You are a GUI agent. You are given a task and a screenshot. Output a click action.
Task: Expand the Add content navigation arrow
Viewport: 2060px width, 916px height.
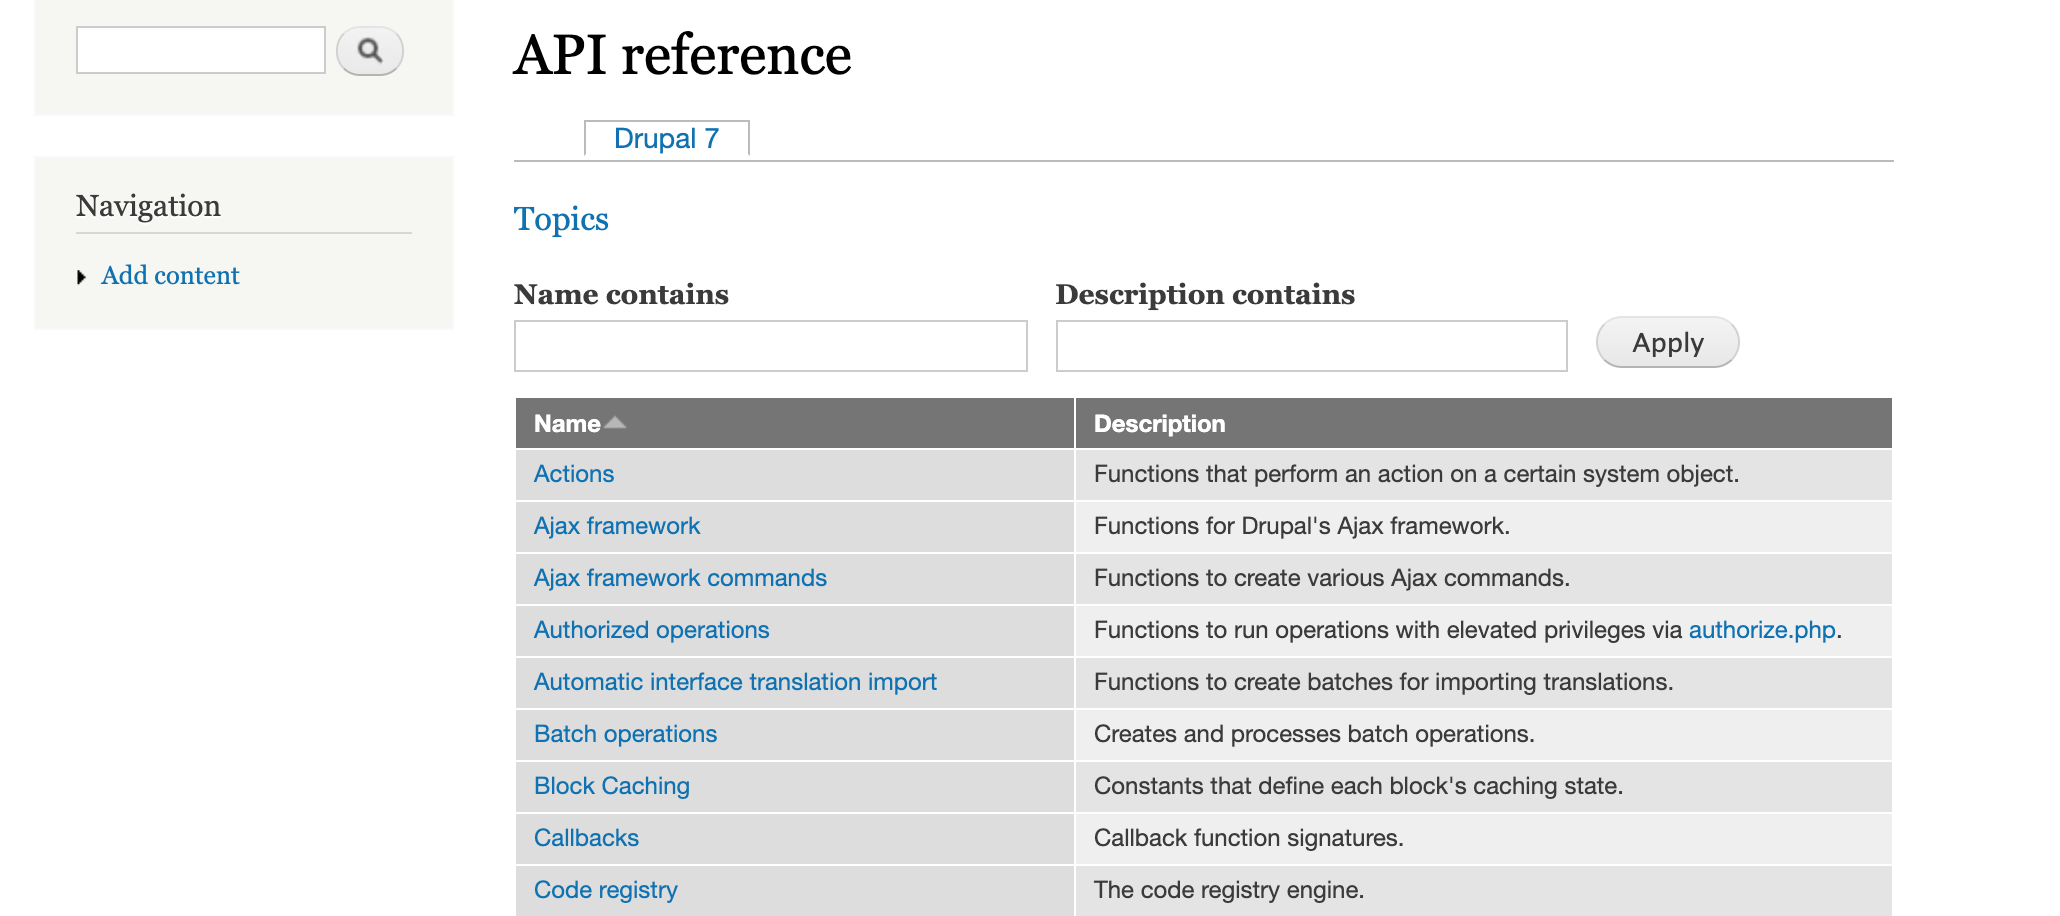pyautogui.click(x=82, y=277)
